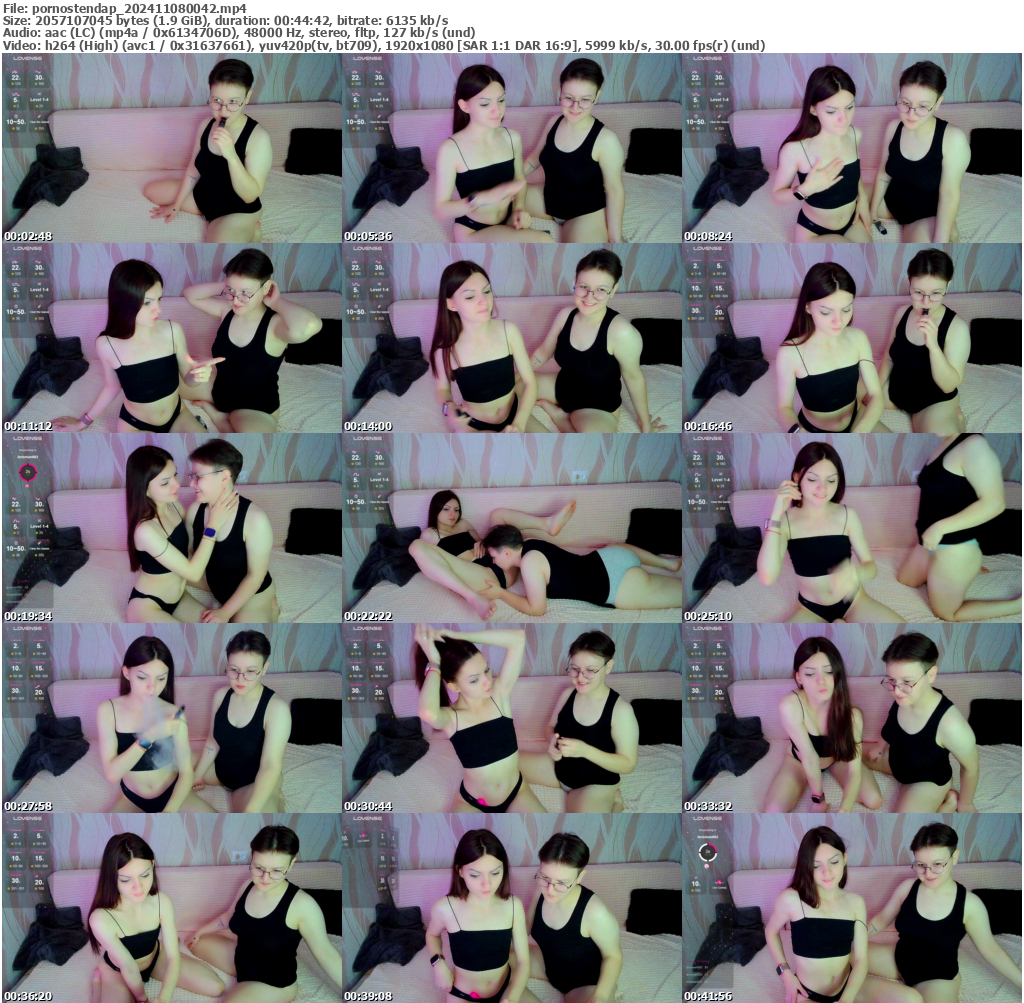The height and width of the screenshot is (1003, 1024).
Task: Click the lock icon above the 10~50 tier
Action: tap(15, 116)
